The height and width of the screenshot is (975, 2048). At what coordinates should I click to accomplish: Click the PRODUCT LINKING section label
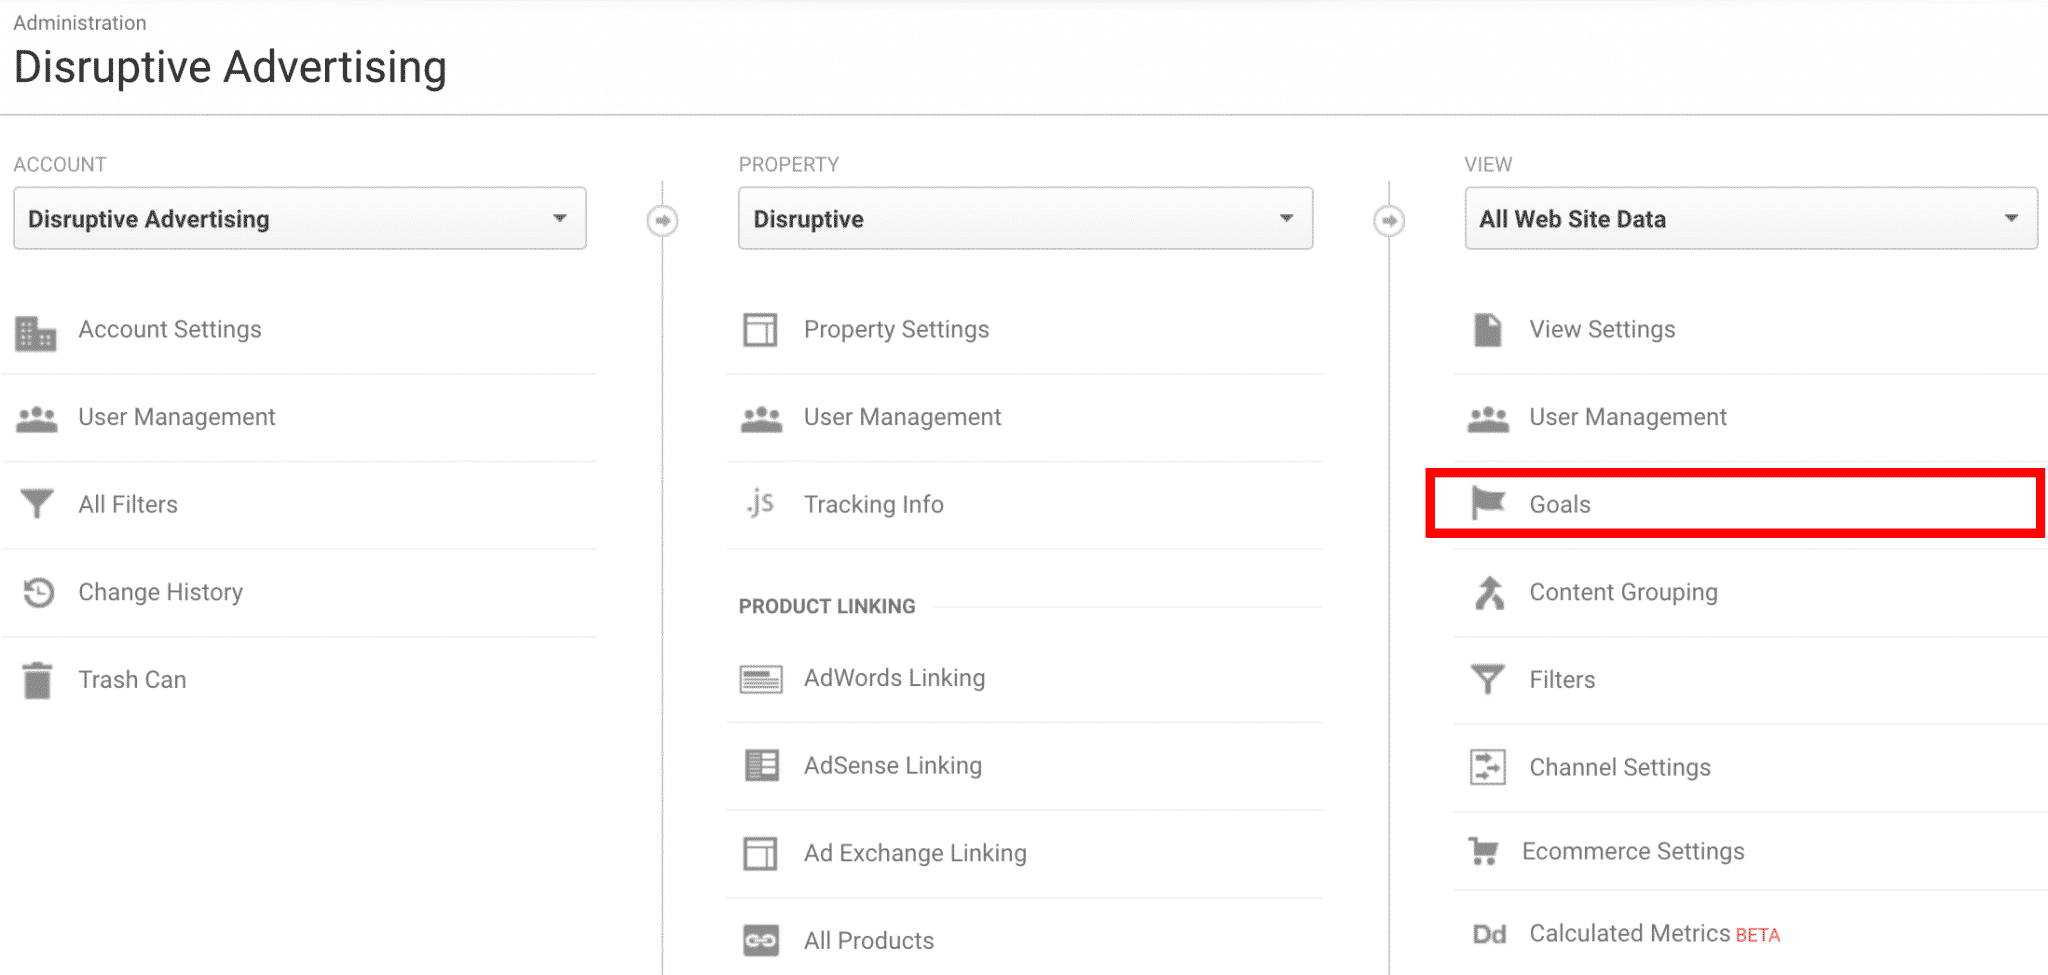click(827, 606)
